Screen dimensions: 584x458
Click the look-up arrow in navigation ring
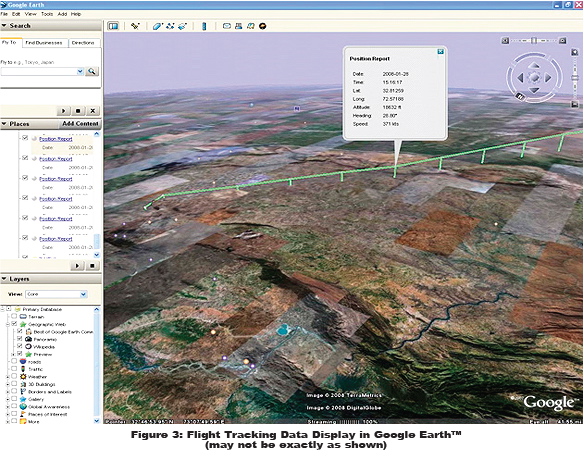click(x=534, y=66)
